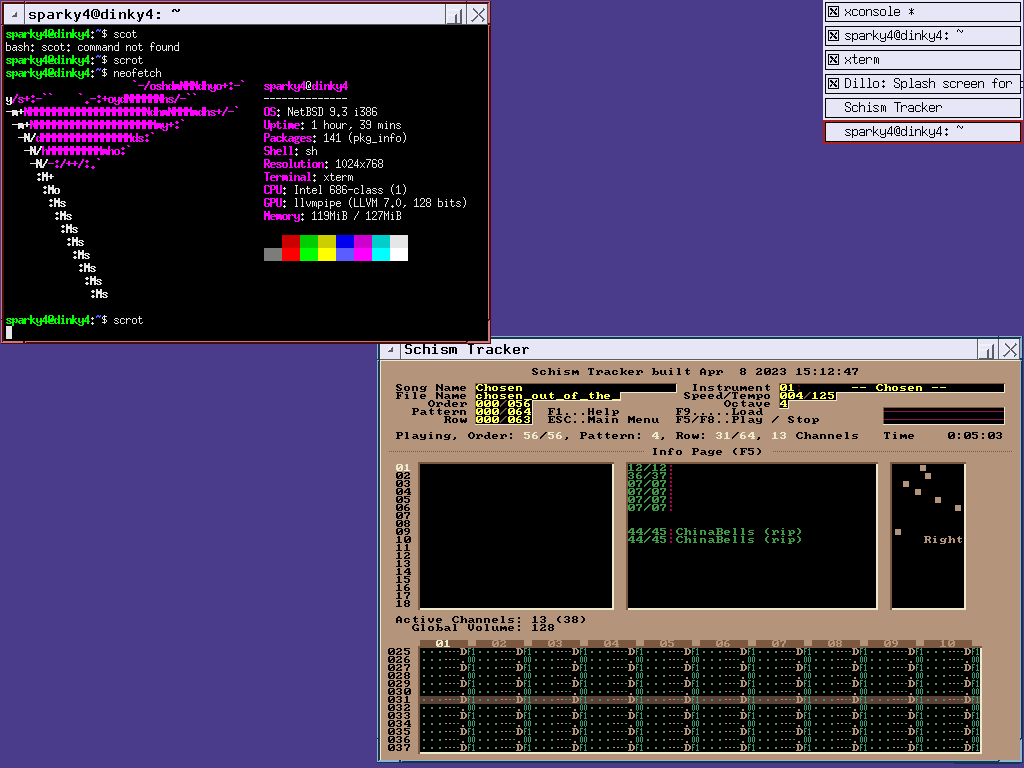
Task: Click the Order field showing 000/056
Action: pos(503,404)
